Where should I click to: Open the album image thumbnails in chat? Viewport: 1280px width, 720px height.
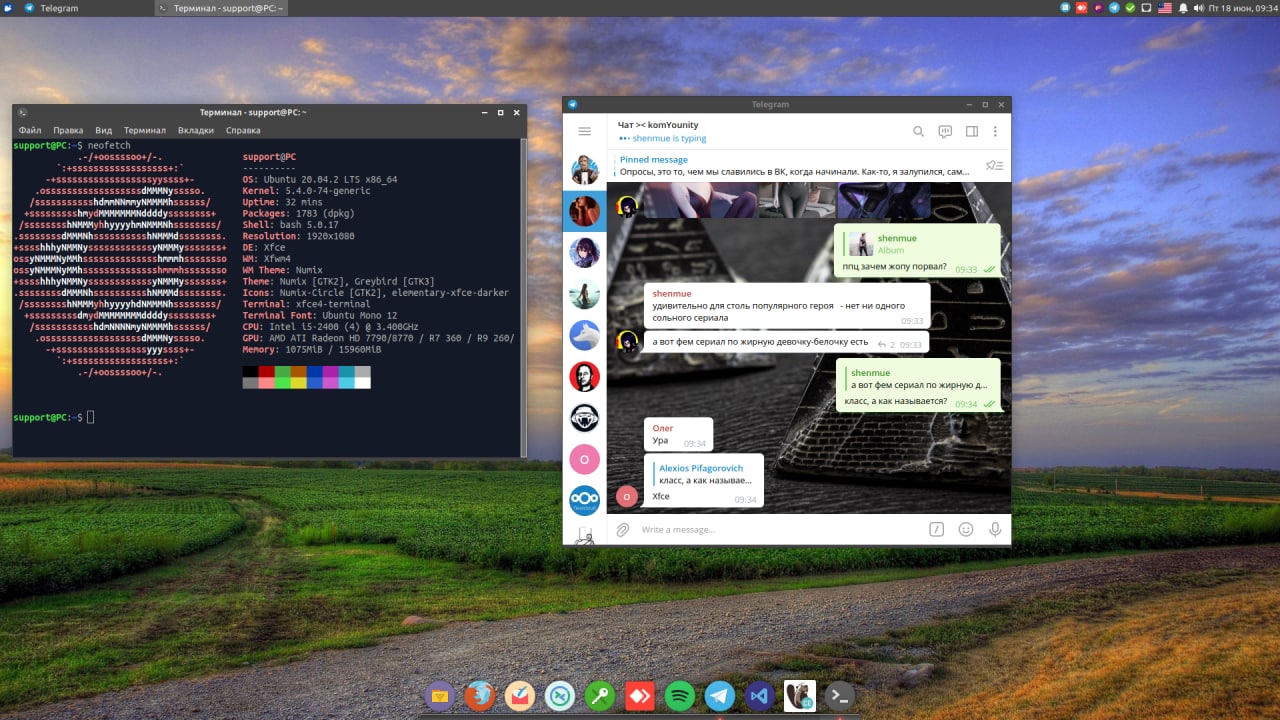pos(787,201)
